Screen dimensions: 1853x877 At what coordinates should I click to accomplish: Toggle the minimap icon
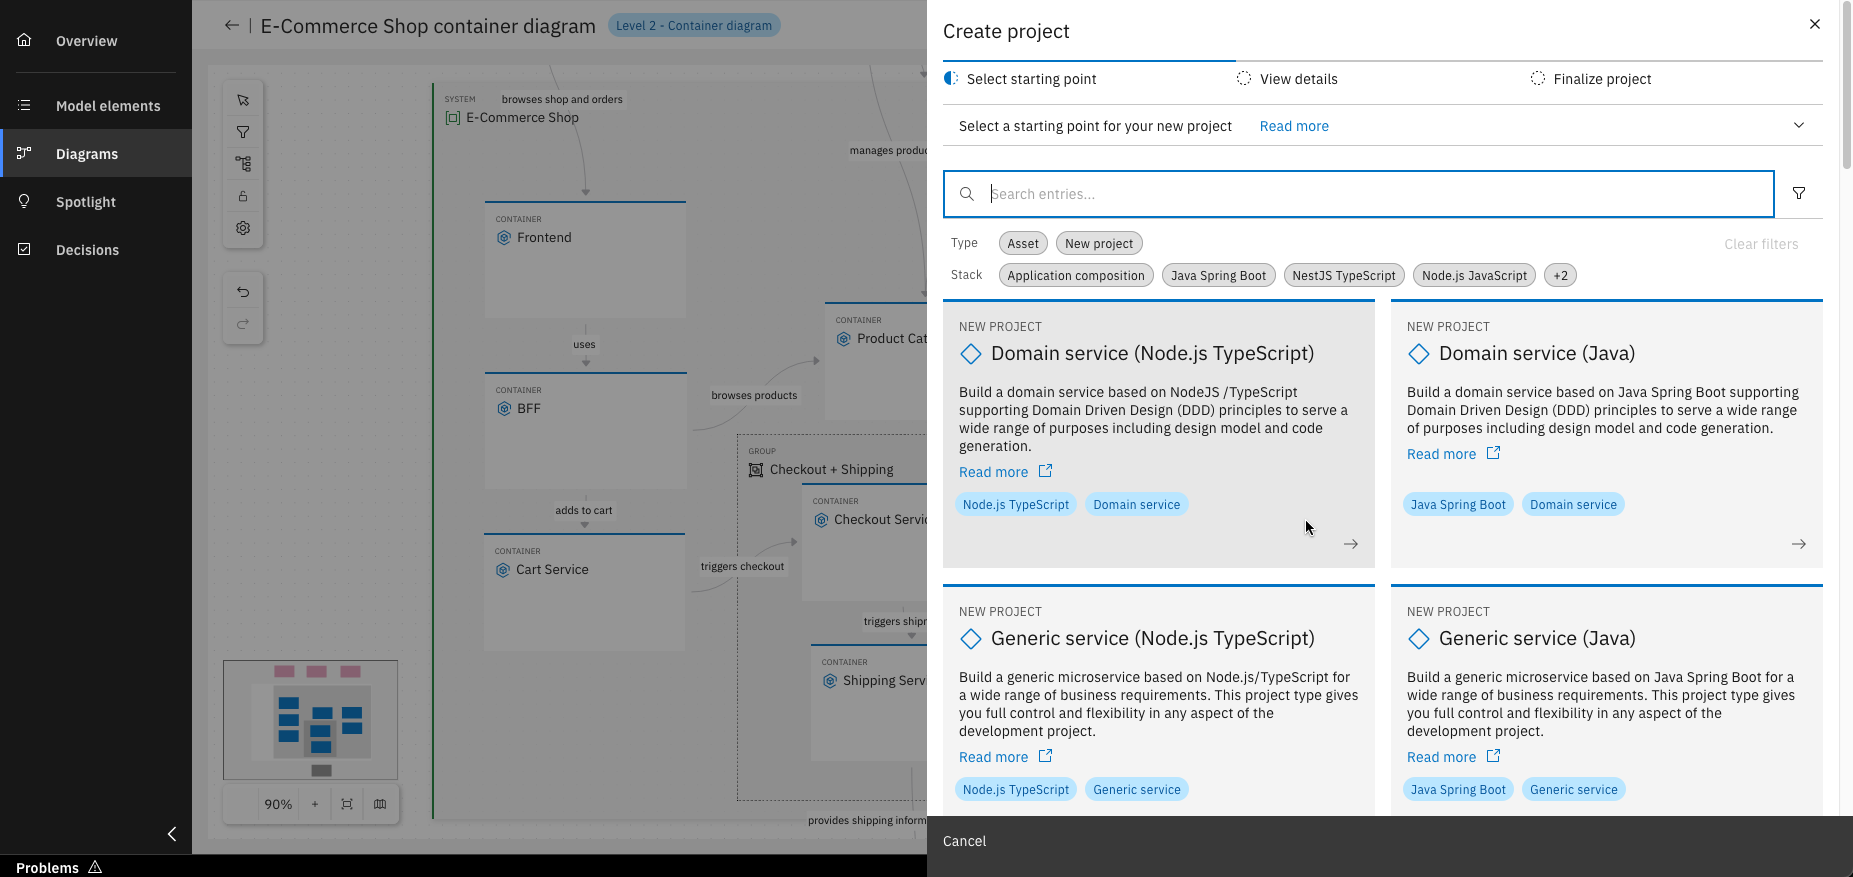point(380,804)
